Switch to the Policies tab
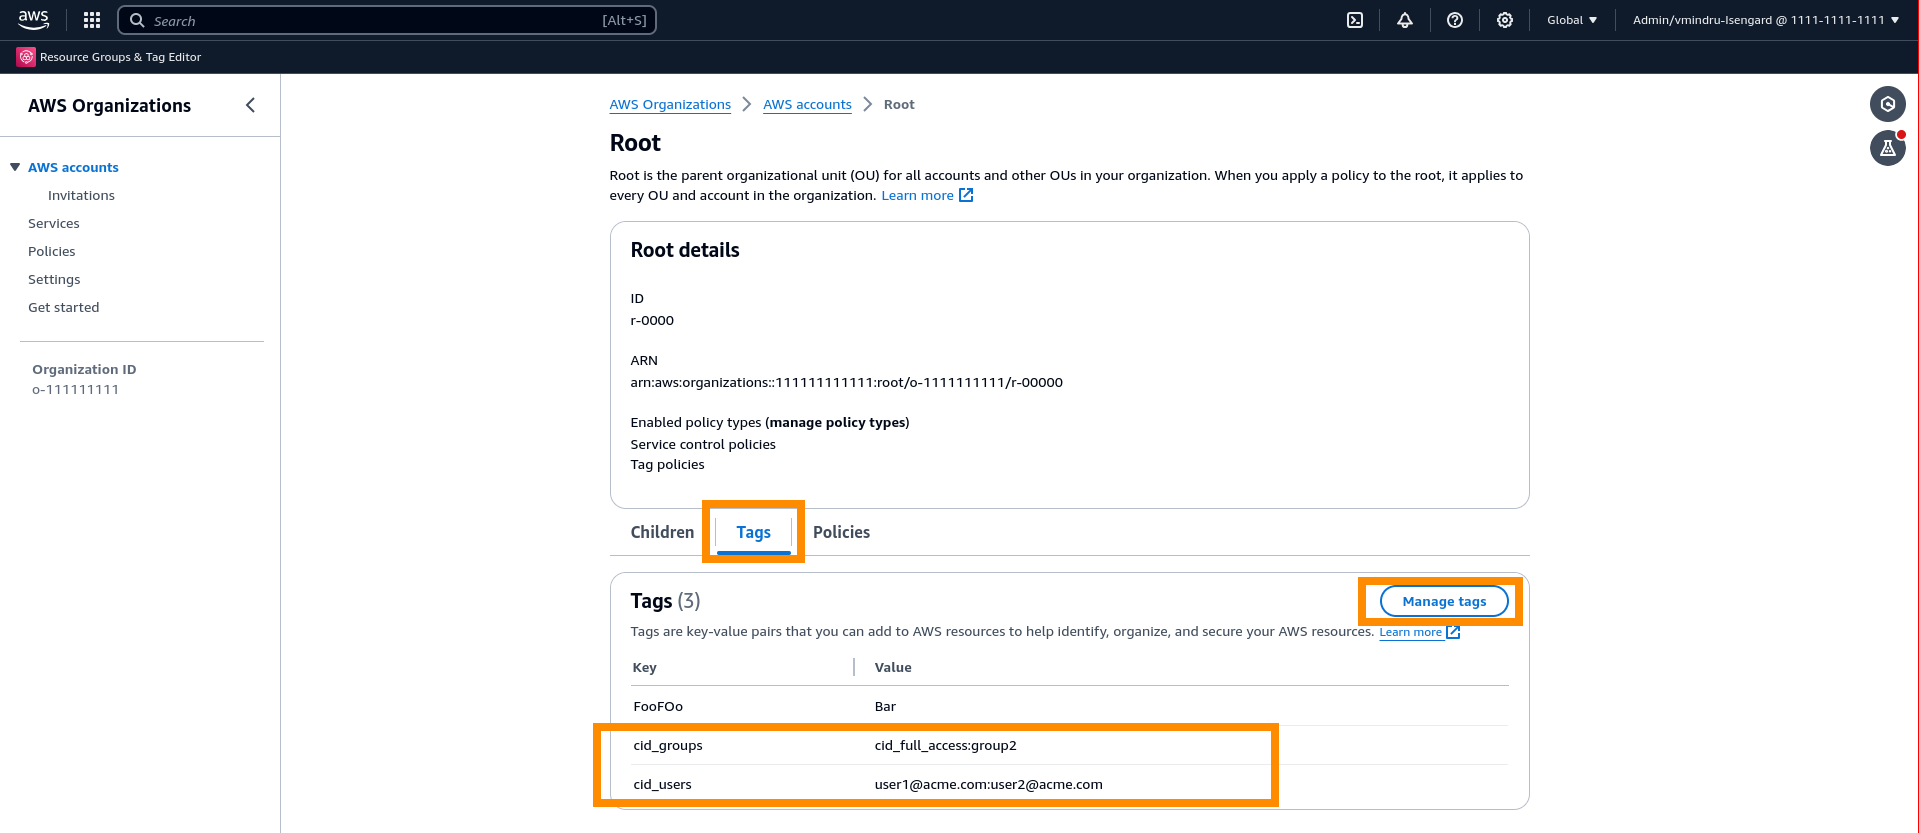1919x833 pixels. [x=841, y=532]
